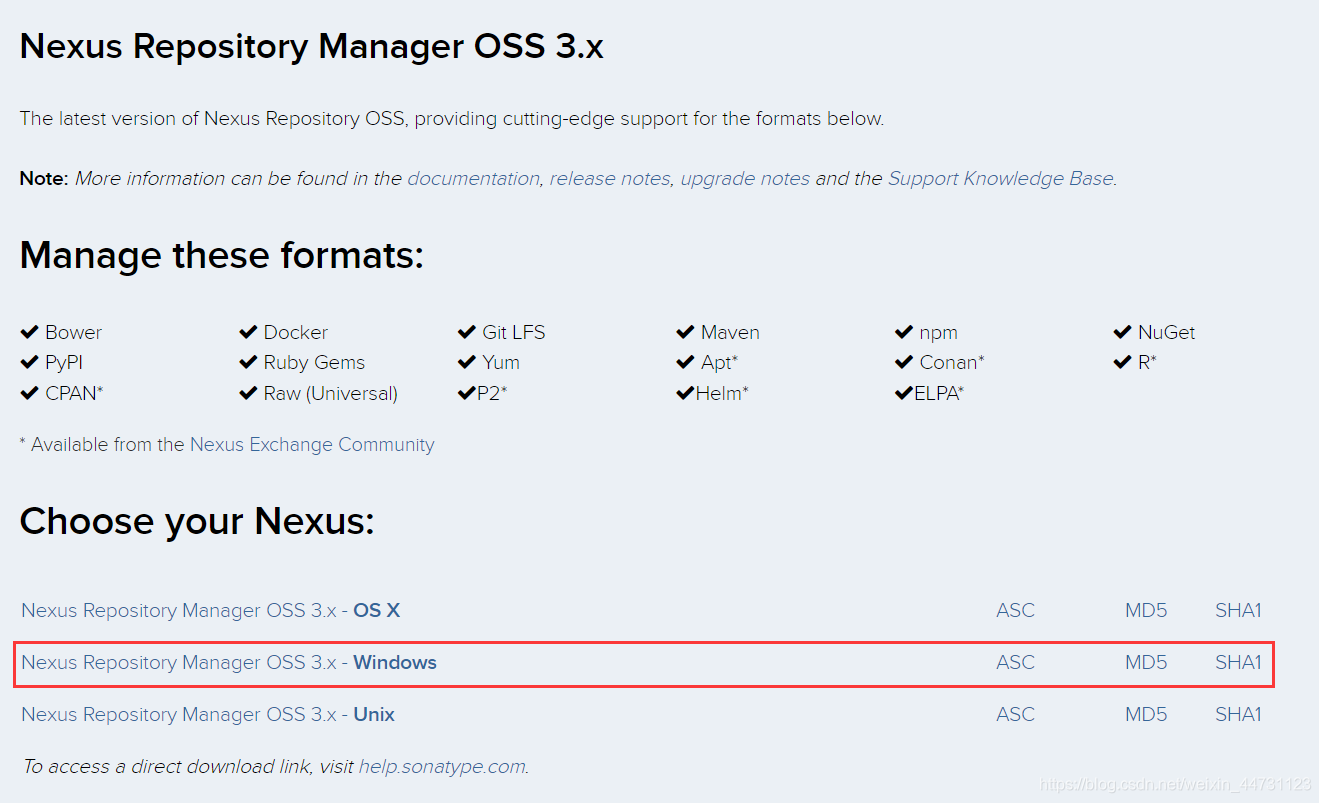
Task: Select the Ruby Gems format text
Action: (314, 362)
